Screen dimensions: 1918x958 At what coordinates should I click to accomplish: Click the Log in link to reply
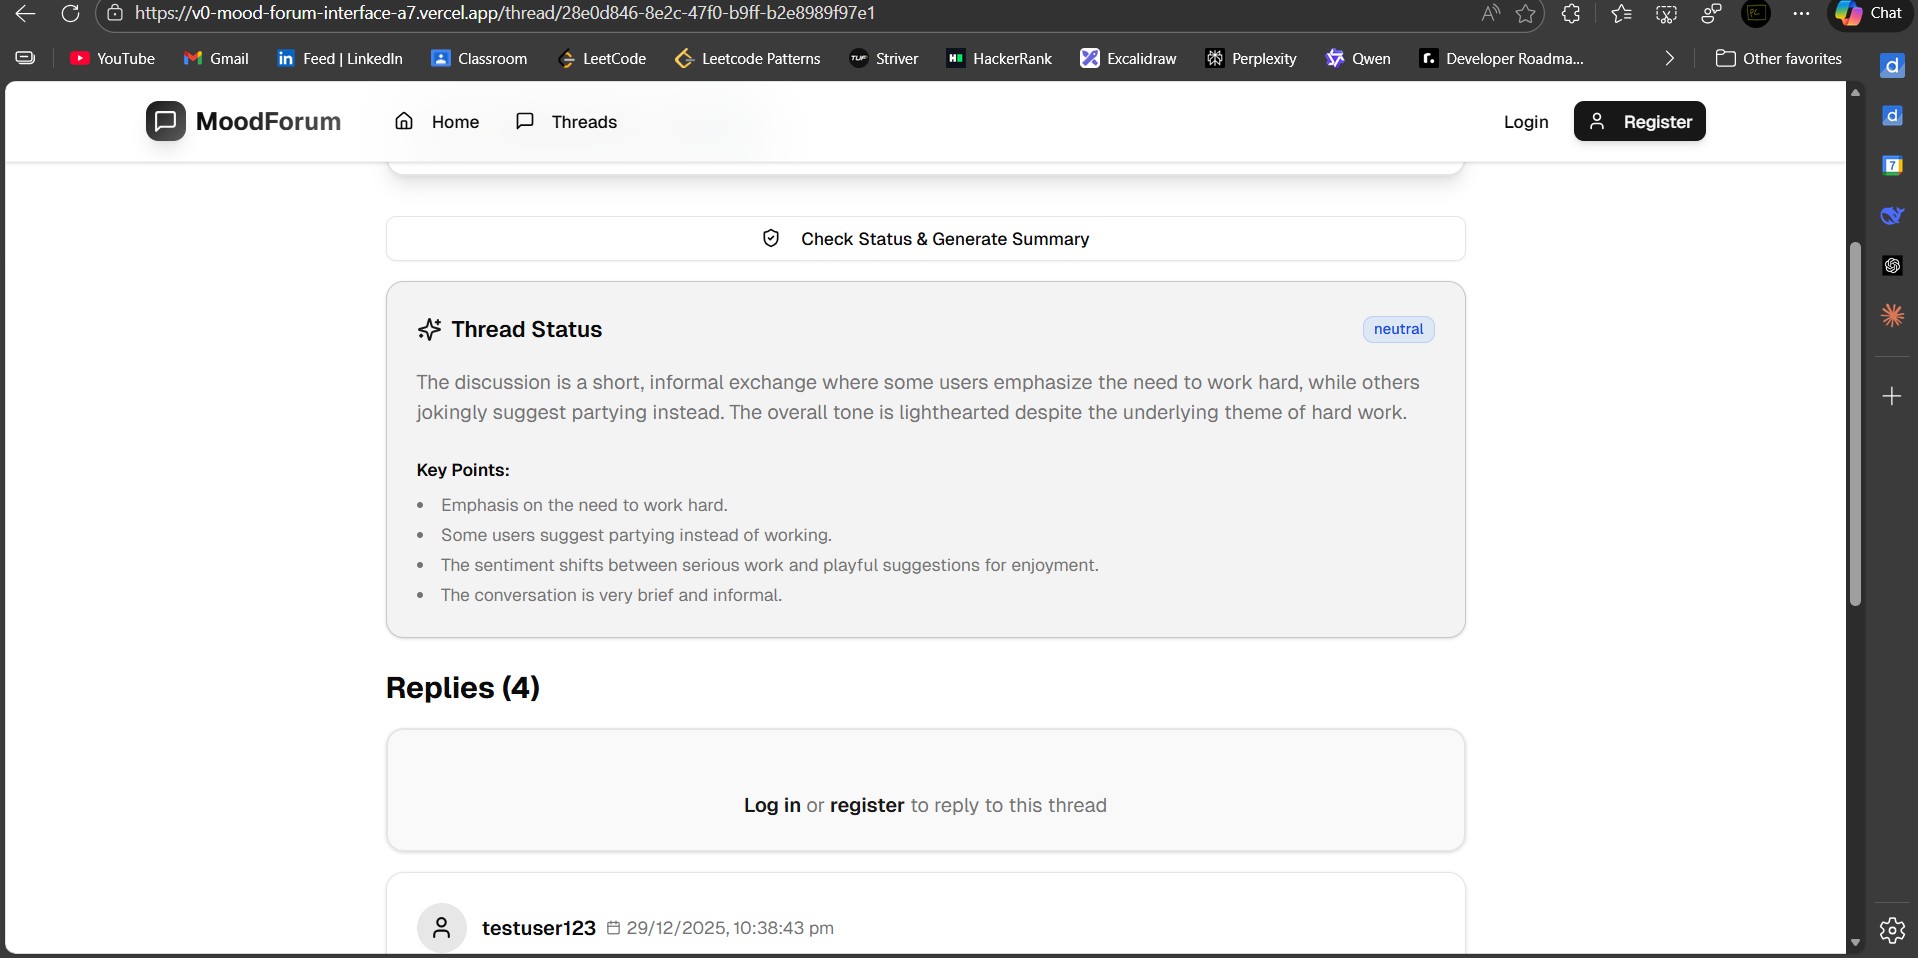pos(771,805)
